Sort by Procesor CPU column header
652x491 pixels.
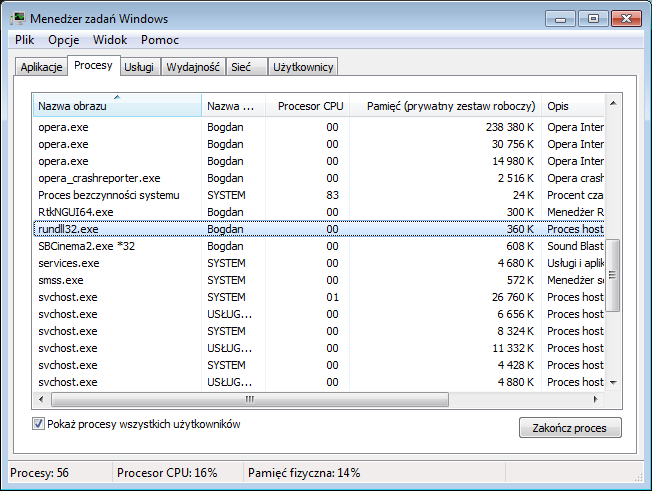click(309, 106)
